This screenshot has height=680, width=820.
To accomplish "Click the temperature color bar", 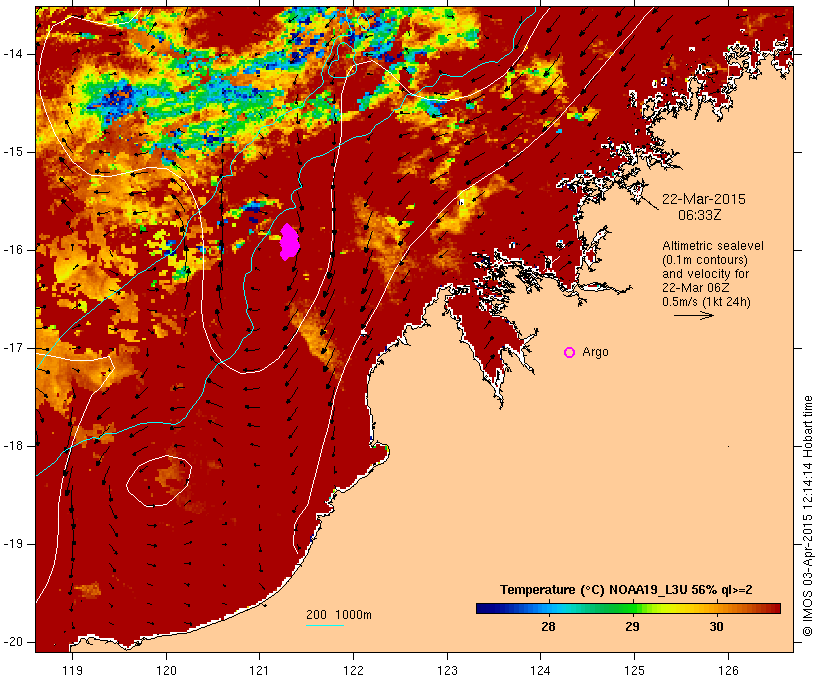I will pos(628,608).
